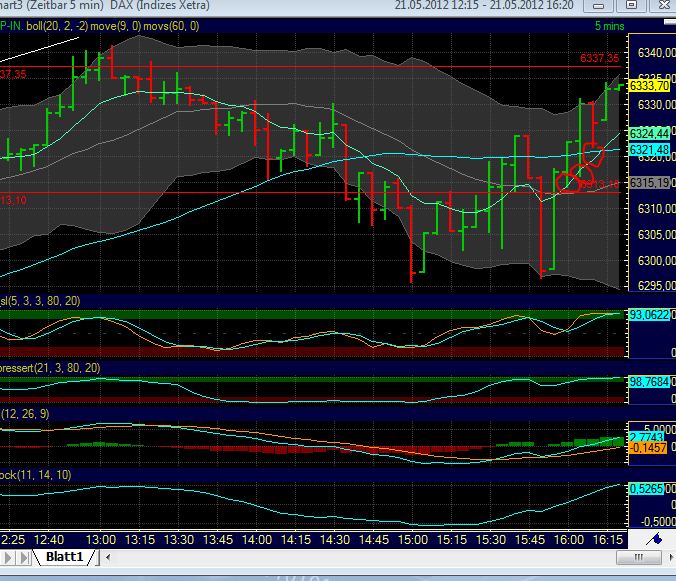Click the 21.05.2012 date range in title bar
This screenshot has width=676, height=581.
click(484, 6)
